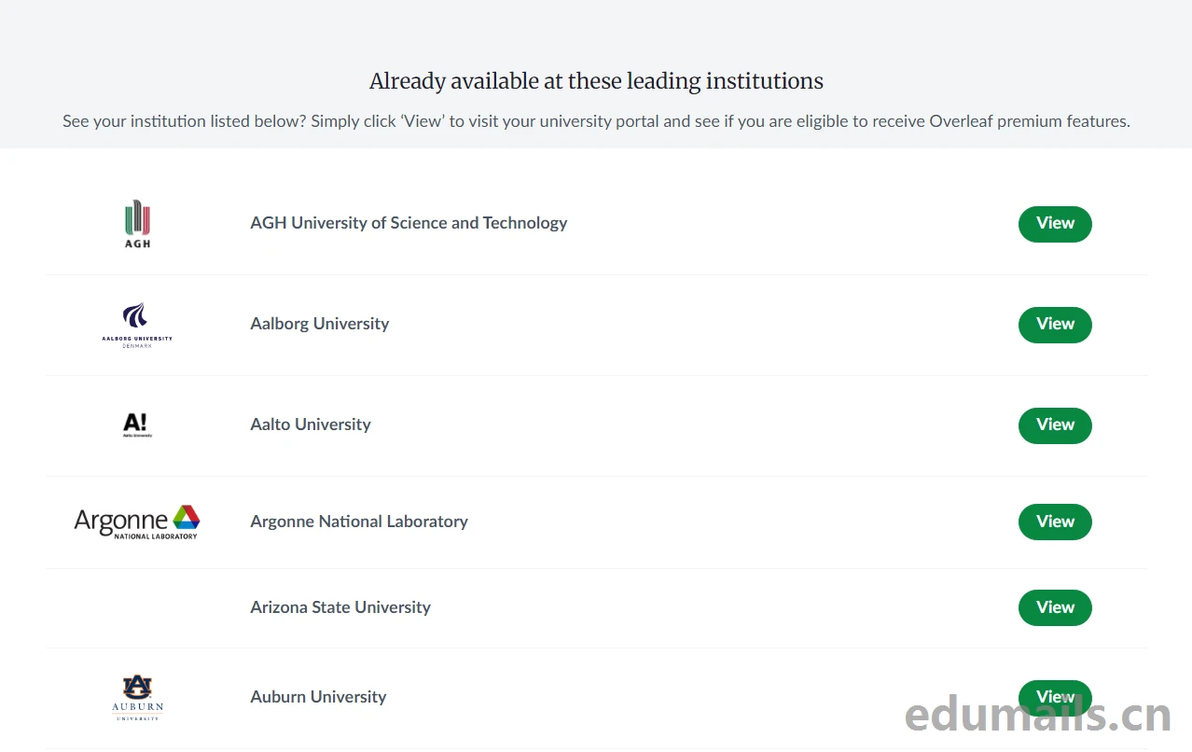The height and width of the screenshot is (752, 1192).
Task: Click the Auburn University logo
Action: pos(137,698)
